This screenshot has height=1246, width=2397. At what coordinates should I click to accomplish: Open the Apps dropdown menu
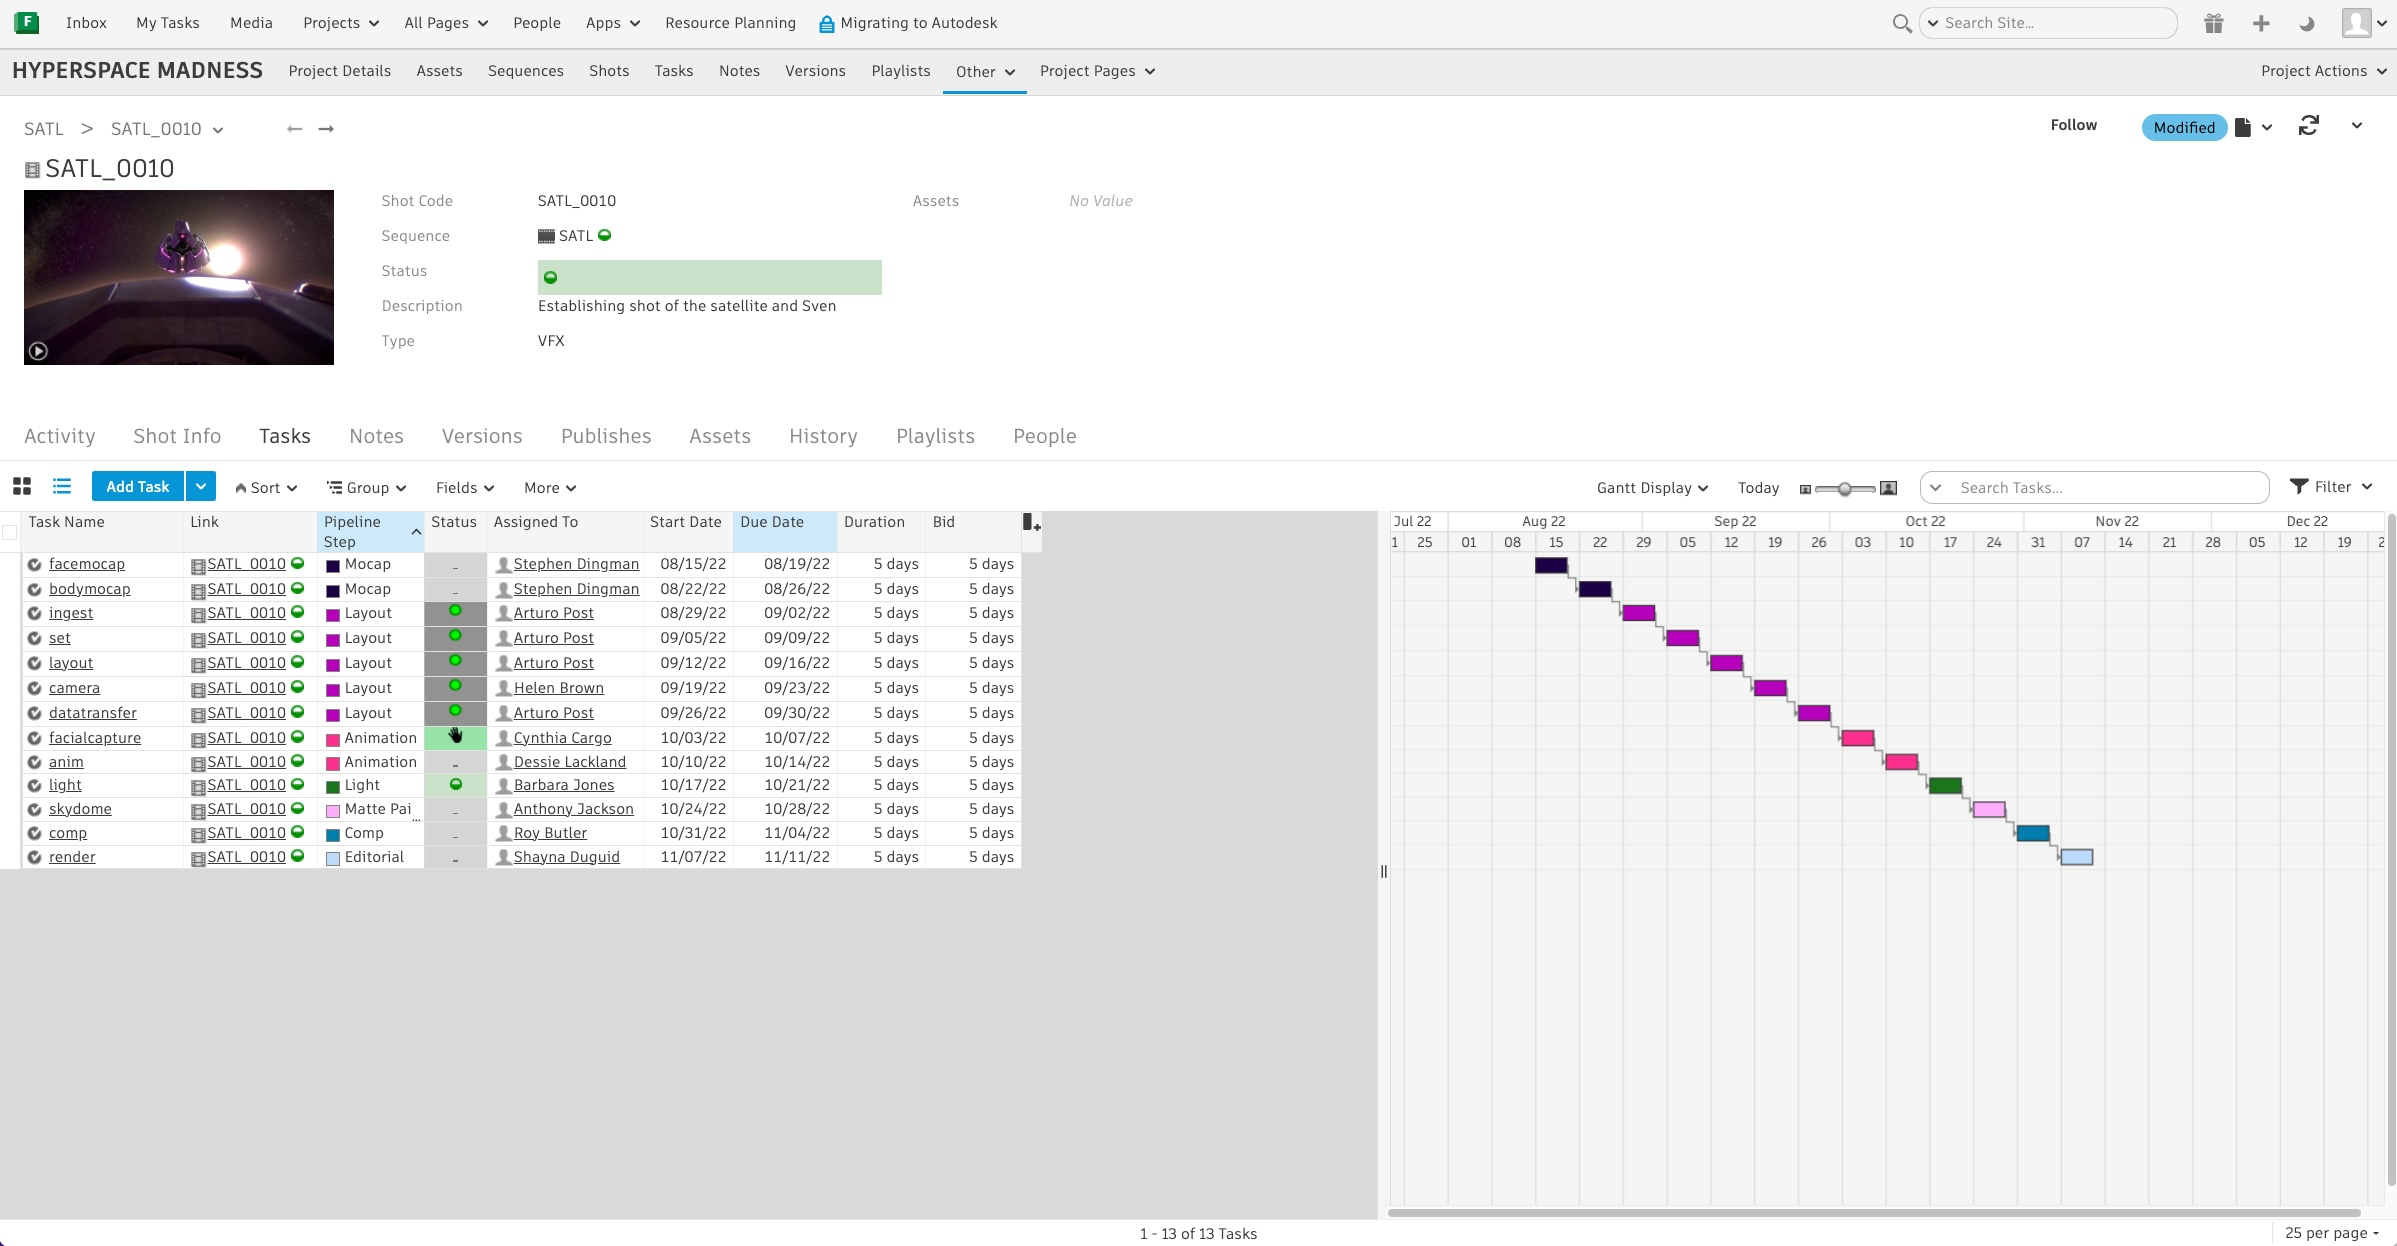coord(613,23)
